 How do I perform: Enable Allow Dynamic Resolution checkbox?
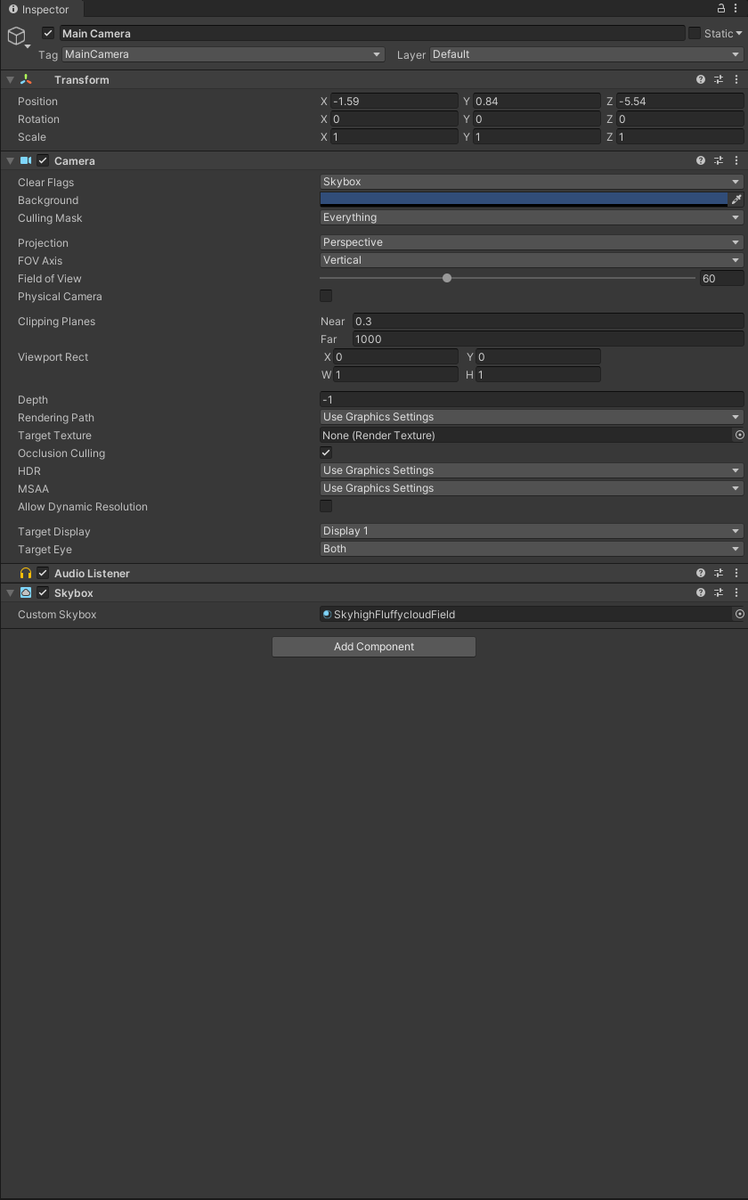[x=326, y=506]
